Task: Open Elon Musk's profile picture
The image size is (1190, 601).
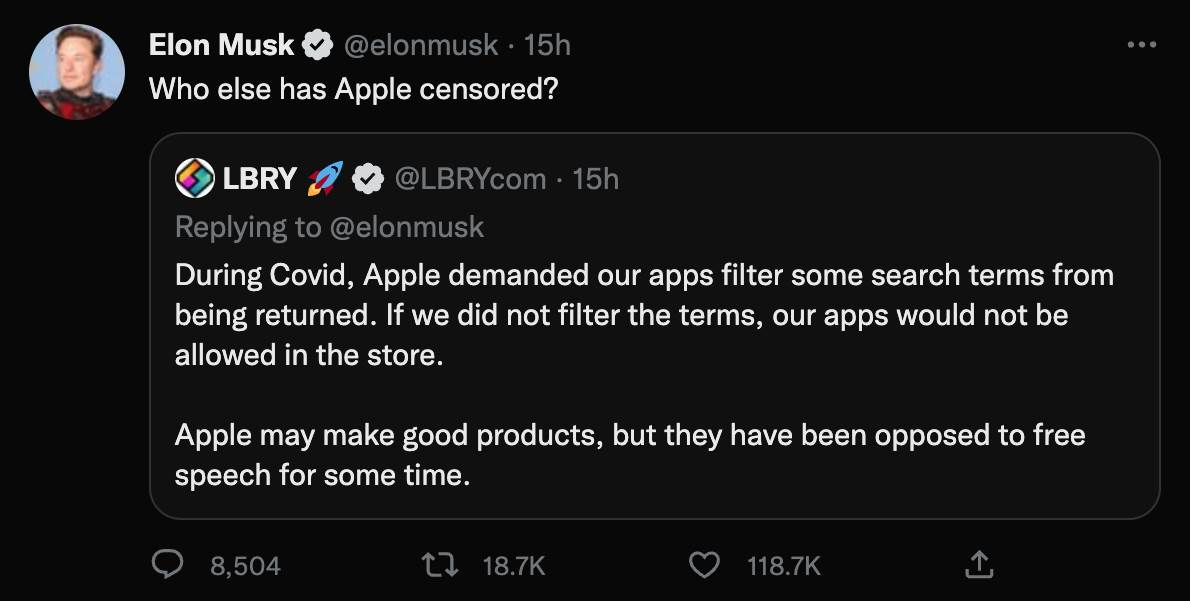Action: [79, 67]
